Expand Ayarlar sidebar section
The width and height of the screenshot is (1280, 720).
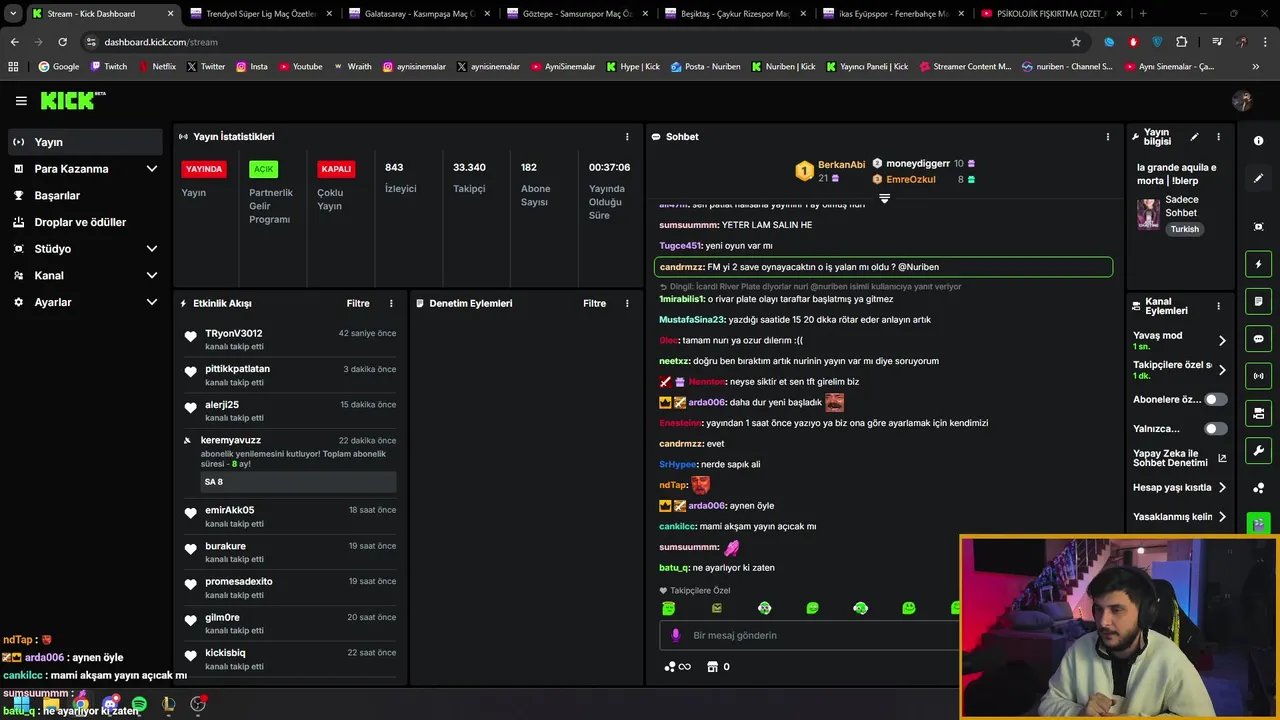(151, 302)
